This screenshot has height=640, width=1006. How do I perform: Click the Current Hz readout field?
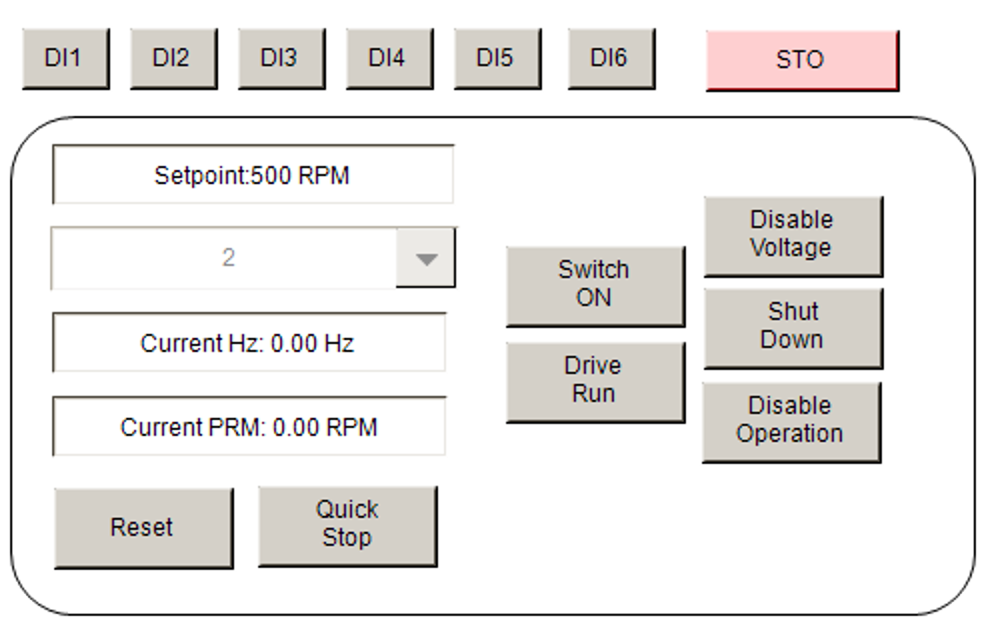[x=249, y=342]
